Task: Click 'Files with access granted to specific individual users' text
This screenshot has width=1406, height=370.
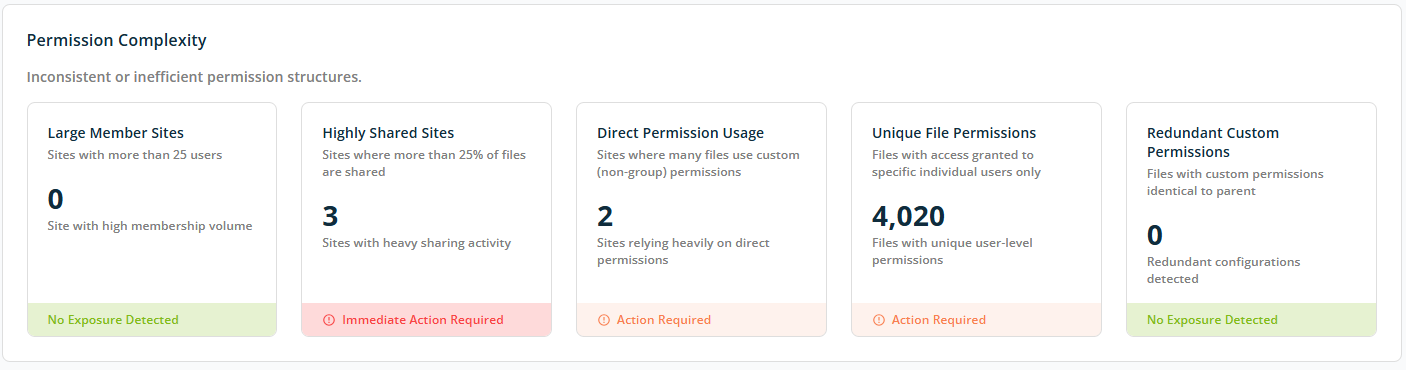Action: pos(956,163)
